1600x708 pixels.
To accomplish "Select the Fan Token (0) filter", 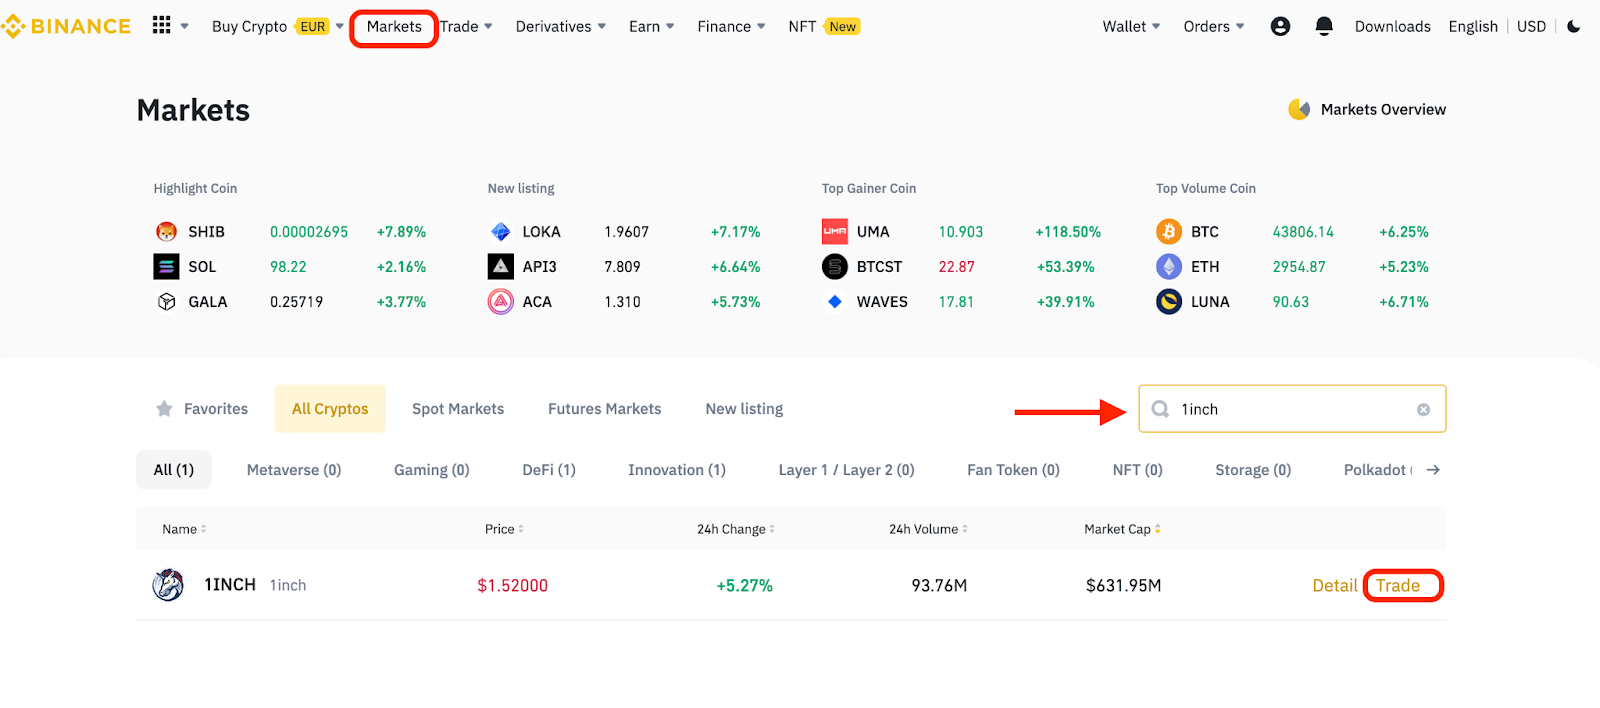I will (1013, 470).
